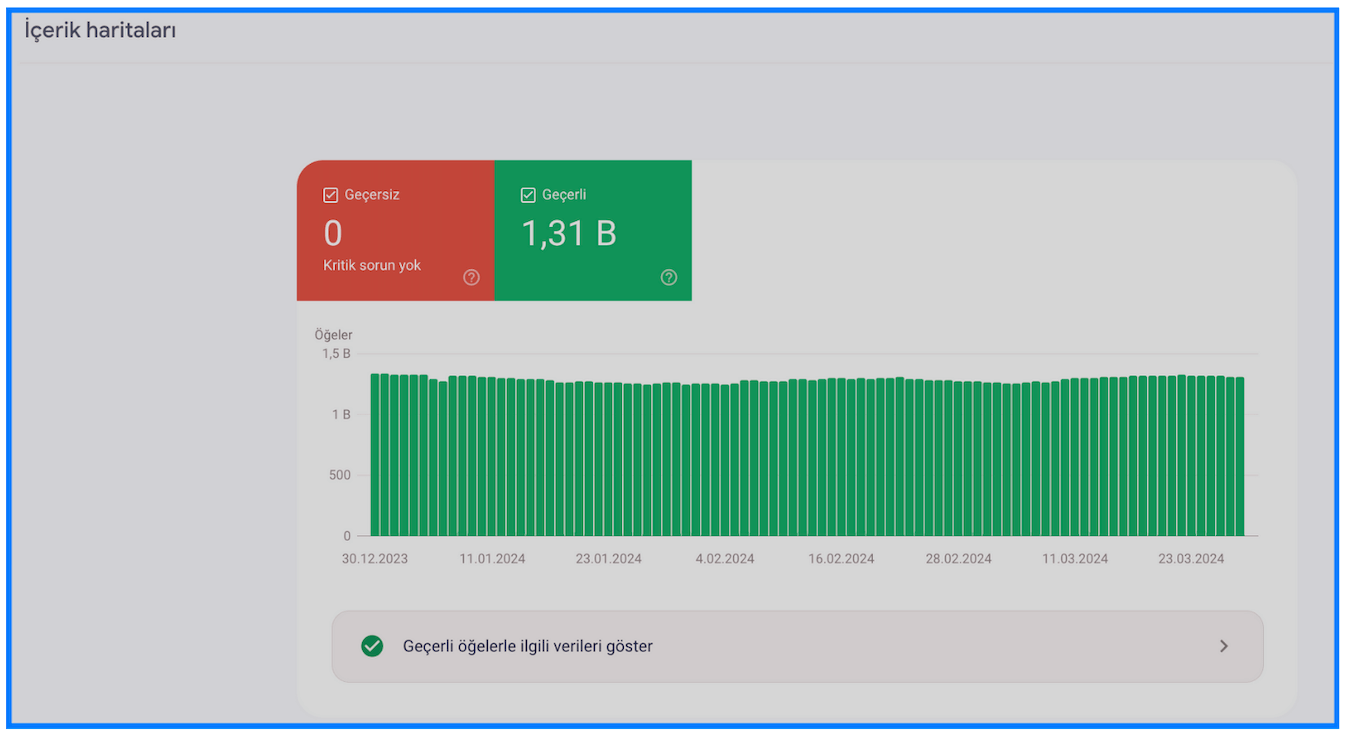Click the 23.03.2024 date axis label

point(1191,559)
